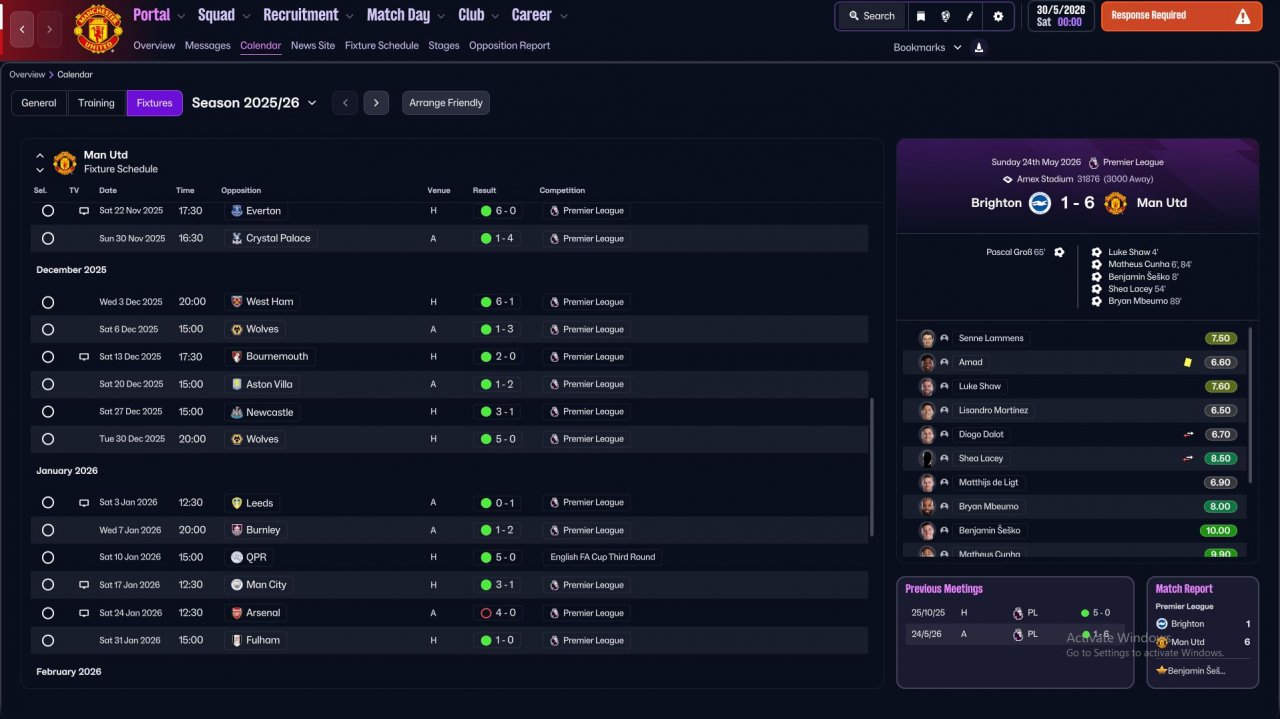Click the Arrange Friendly button
The width and height of the screenshot is (1280, 719).
coord(446,103)
